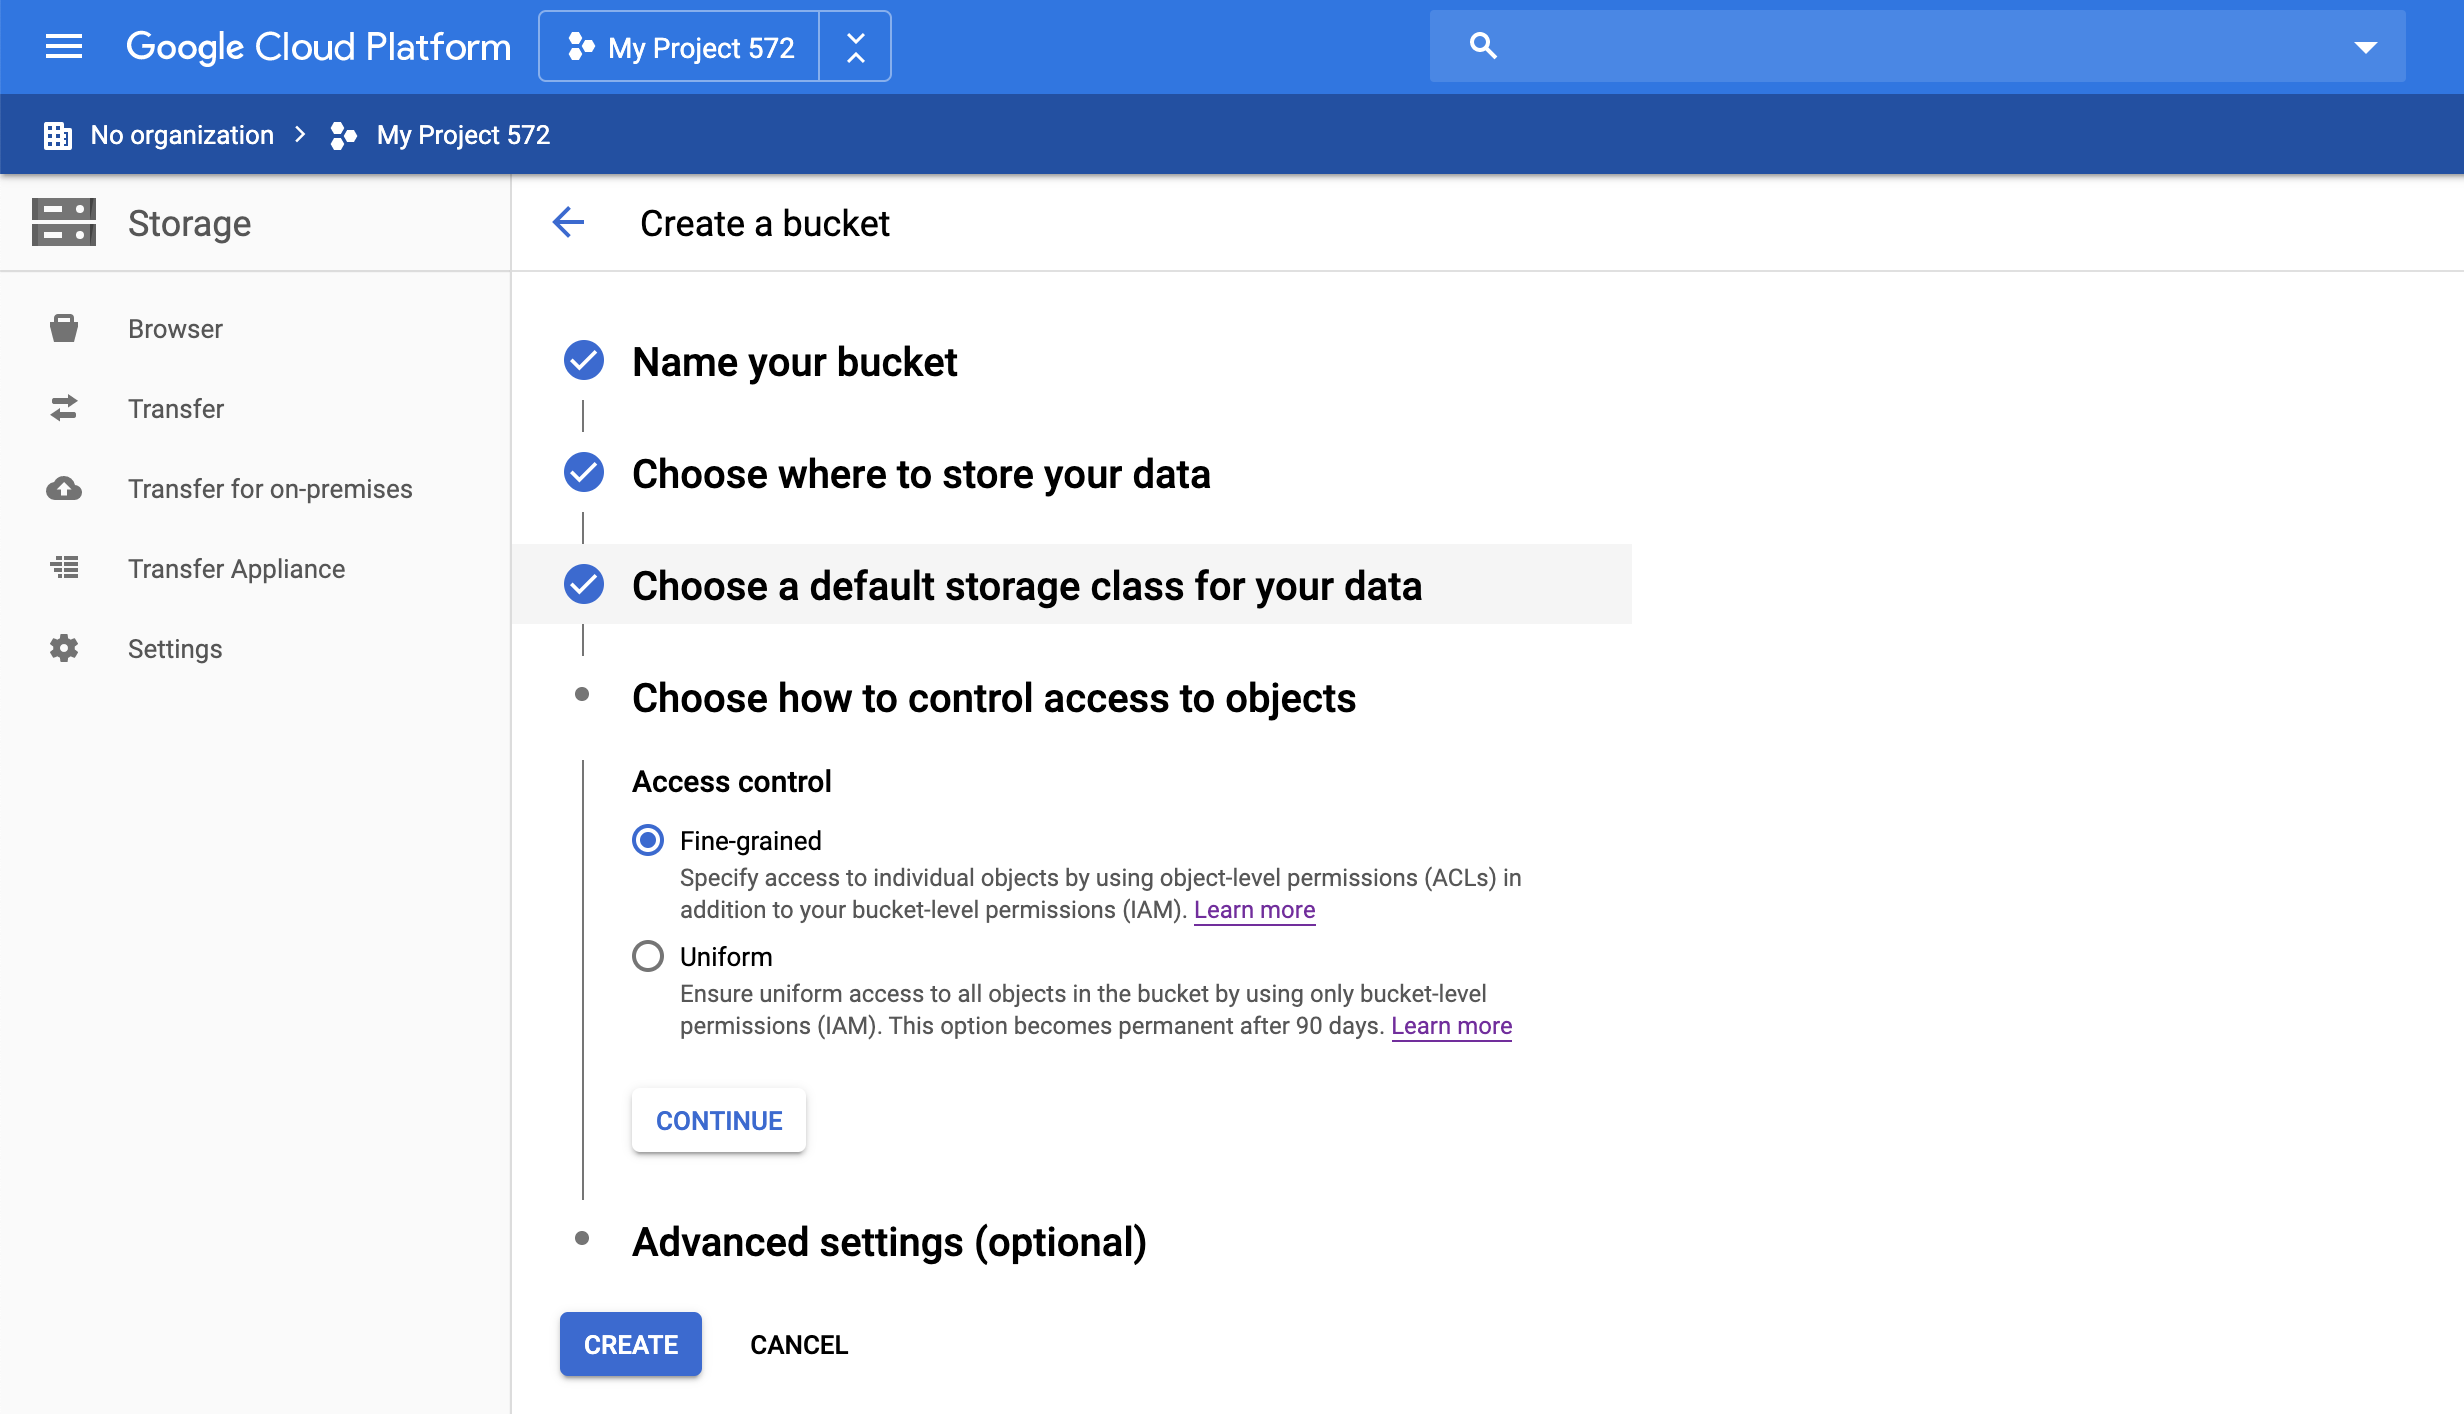Click the Storage product icon

click(x=64, y=222)
